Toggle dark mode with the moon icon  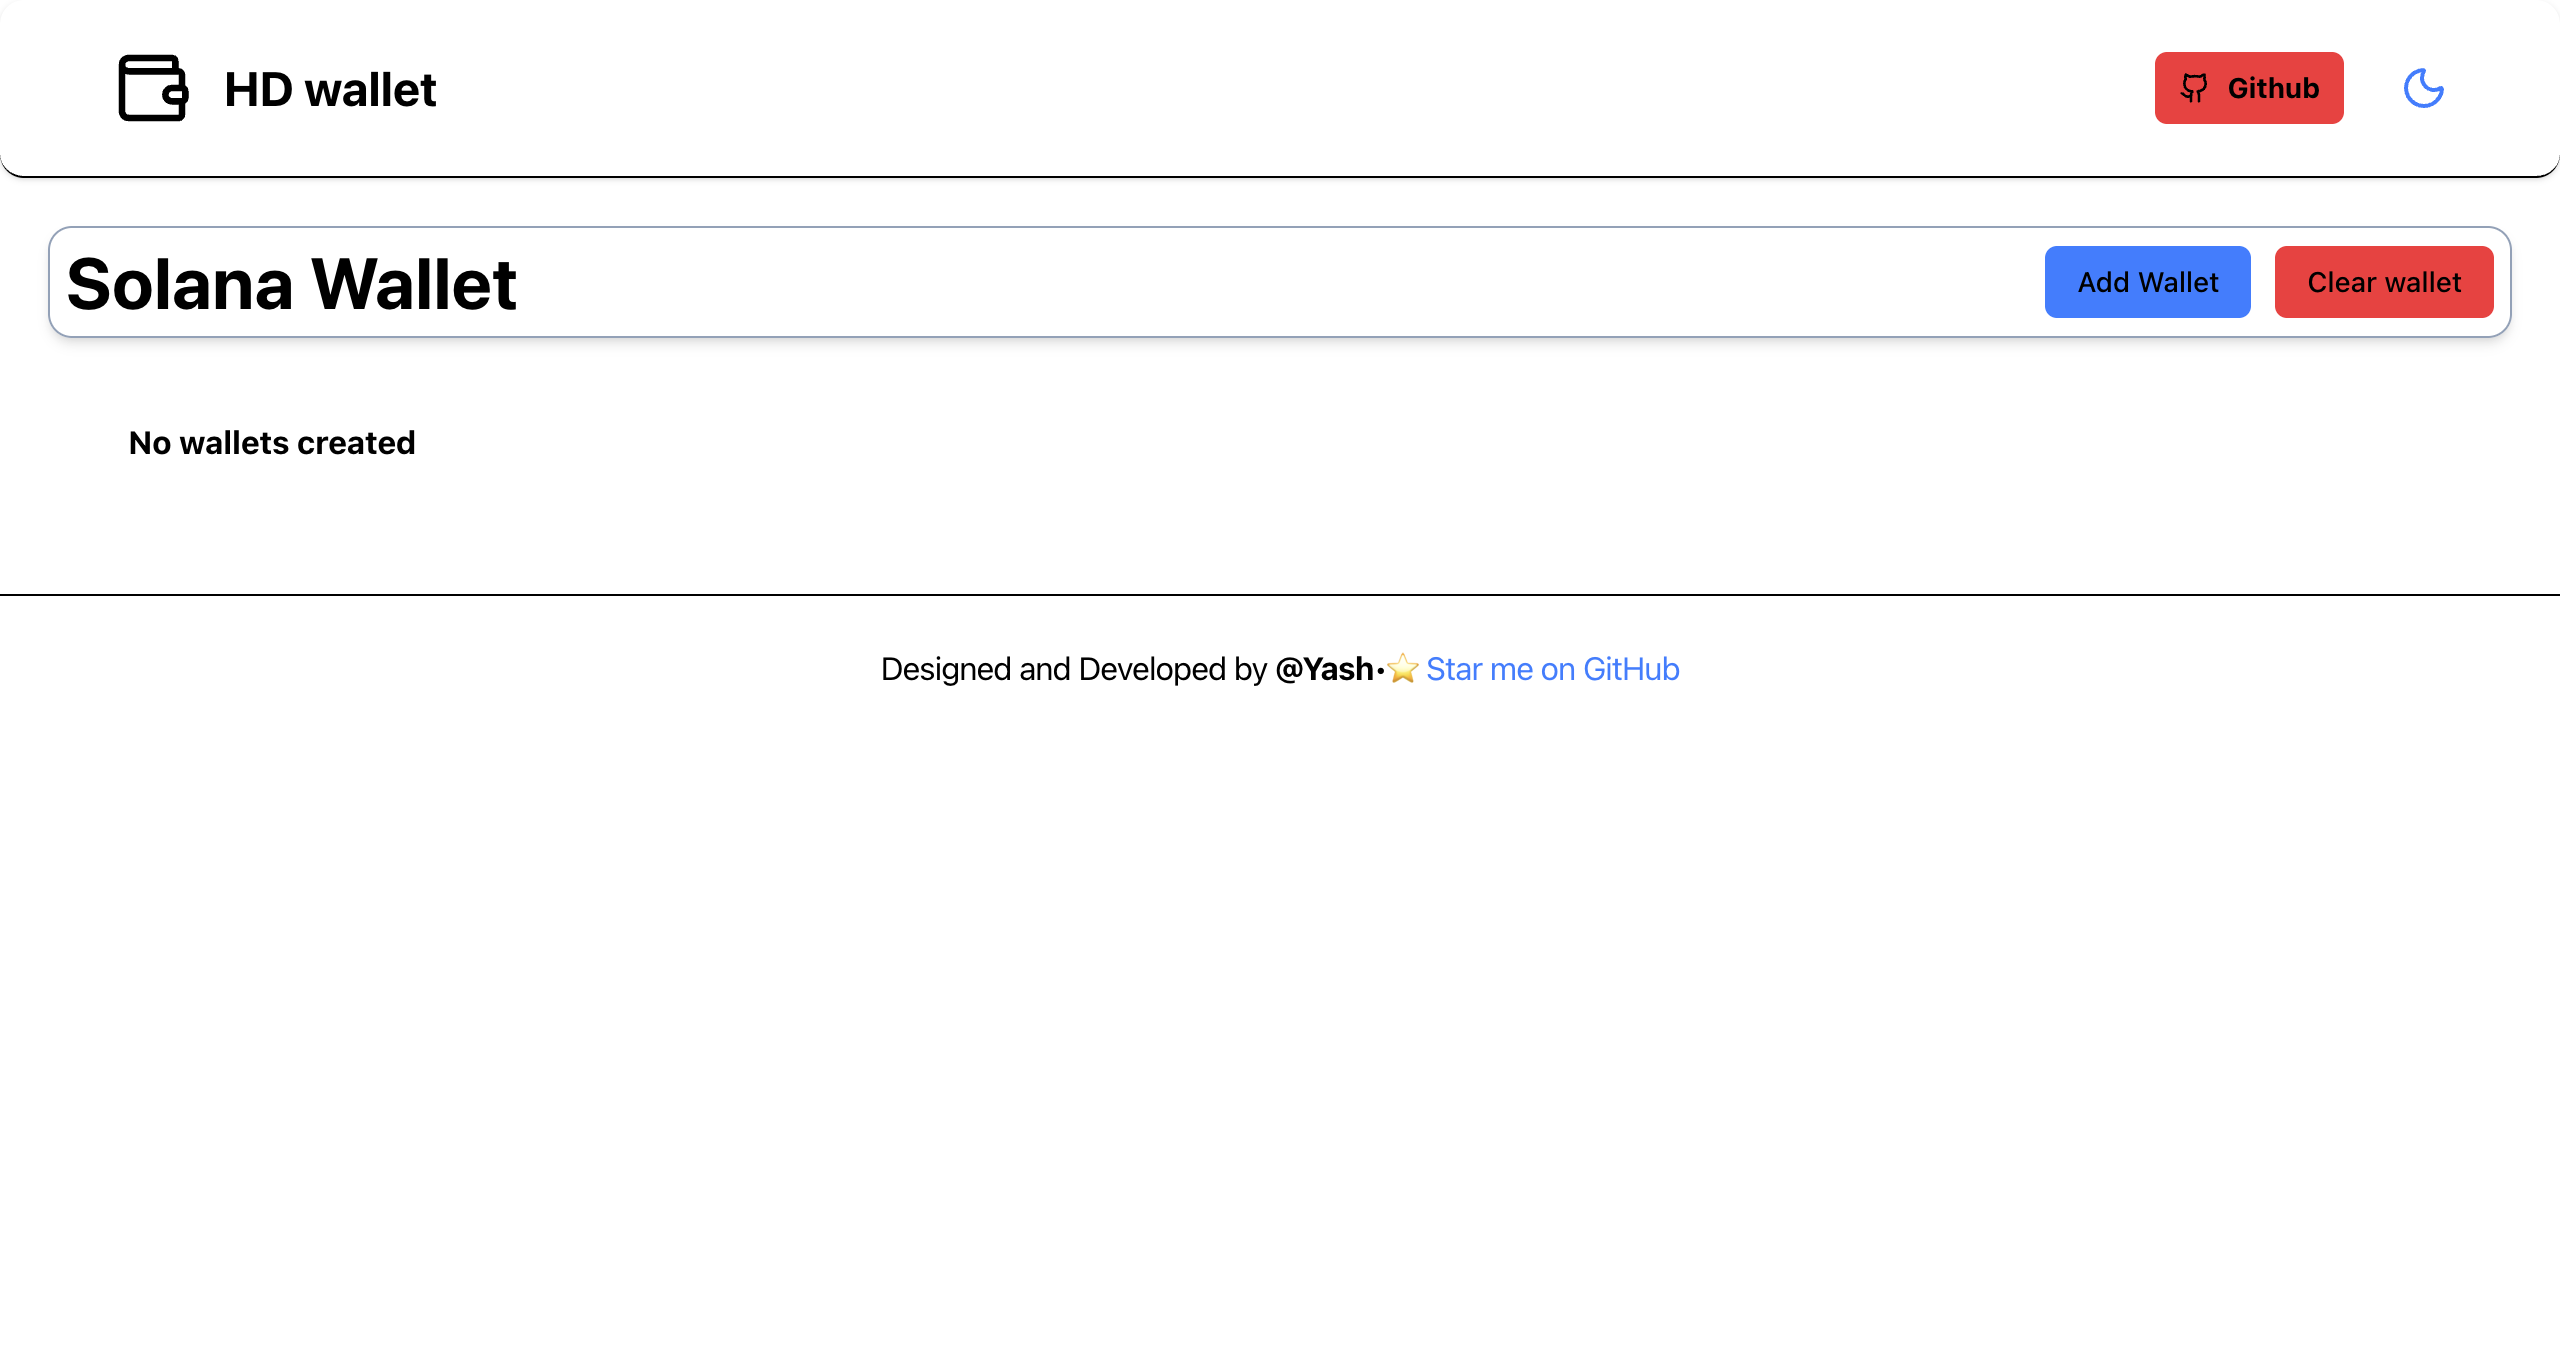click(x=2423, y=88)
